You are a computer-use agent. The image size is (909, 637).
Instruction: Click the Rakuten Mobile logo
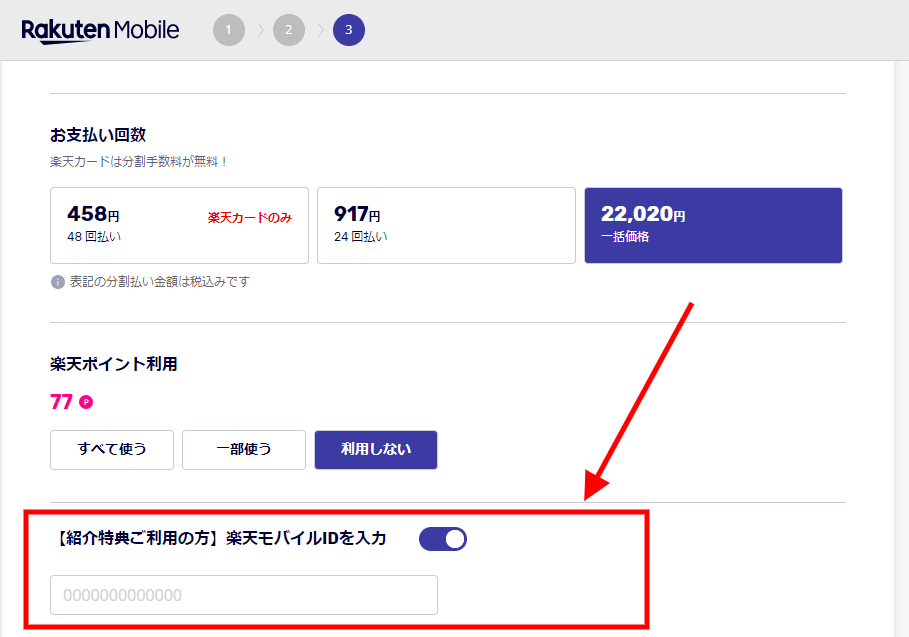pos(100,31)
